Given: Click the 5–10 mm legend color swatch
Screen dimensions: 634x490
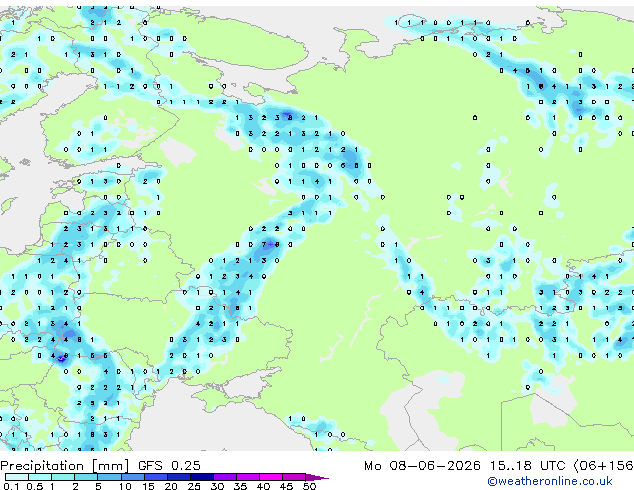Looking at the screenshot, I should [x=110, y=477].
